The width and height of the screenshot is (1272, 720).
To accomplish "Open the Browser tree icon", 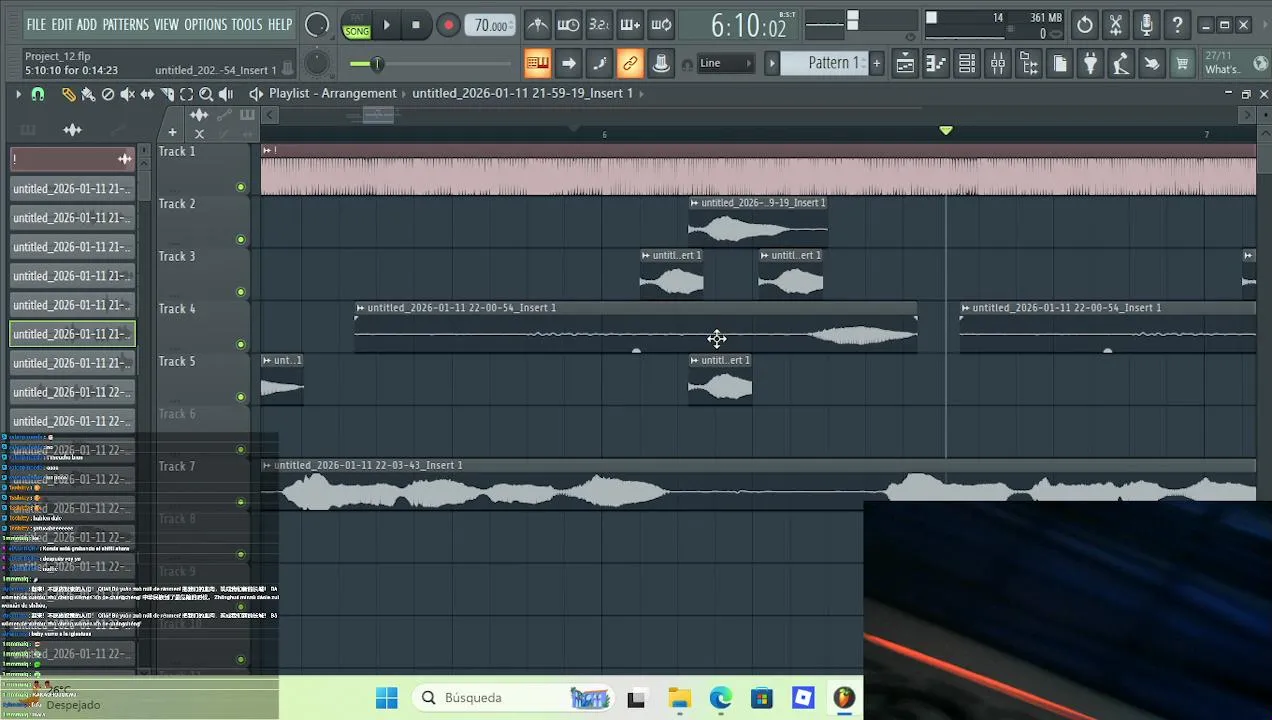I will (x=1029, y=64).
